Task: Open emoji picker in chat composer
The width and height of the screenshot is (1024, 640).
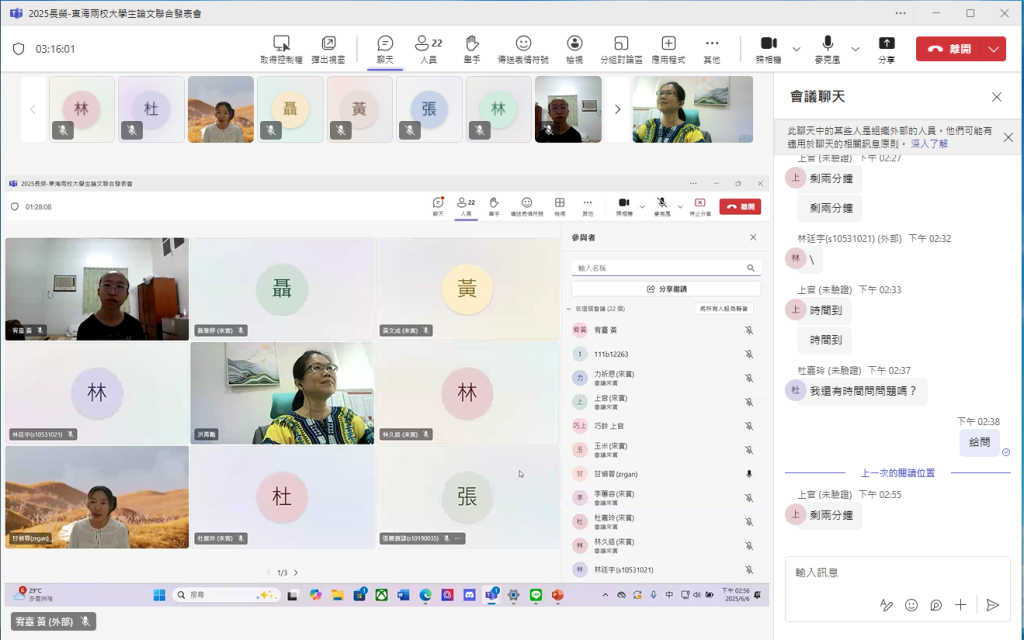Action: tap(911, 605)
